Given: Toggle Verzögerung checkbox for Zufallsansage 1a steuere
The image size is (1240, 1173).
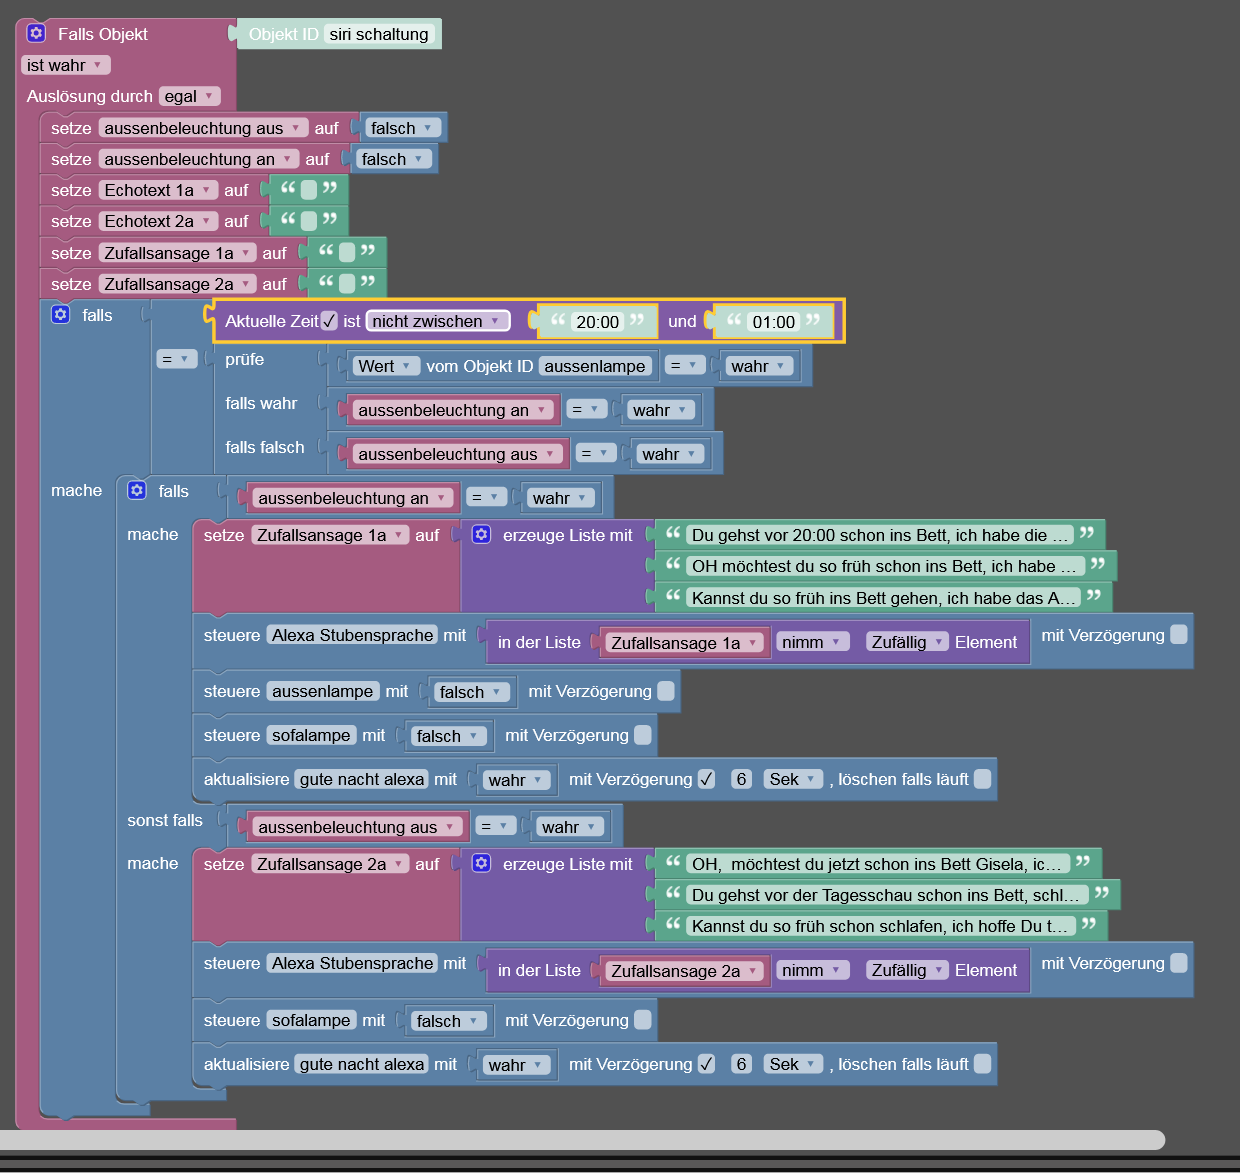Looking at the screenshot, I should coord(1179,634).
